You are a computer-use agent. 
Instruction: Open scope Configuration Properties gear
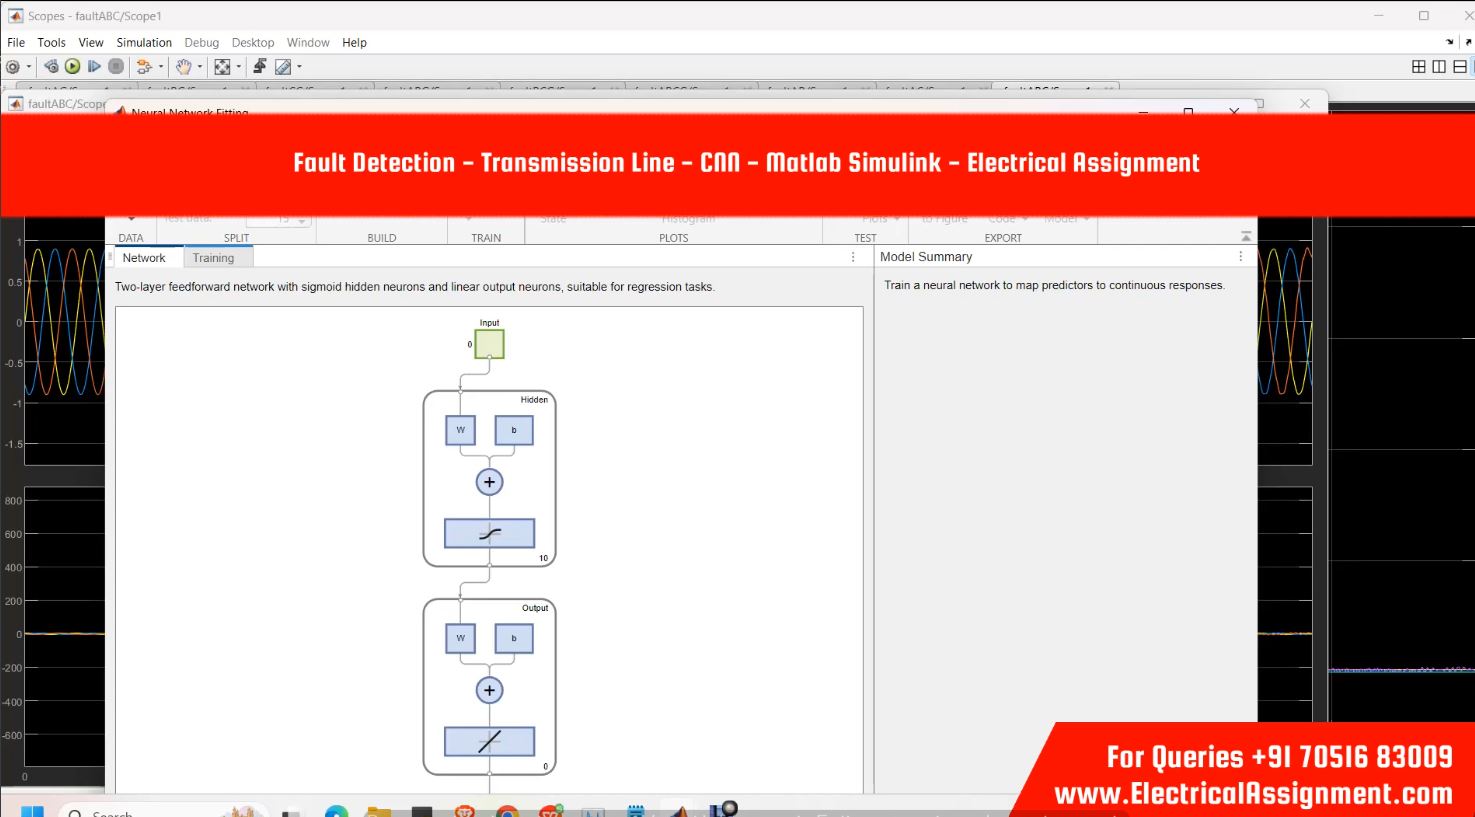13,67
